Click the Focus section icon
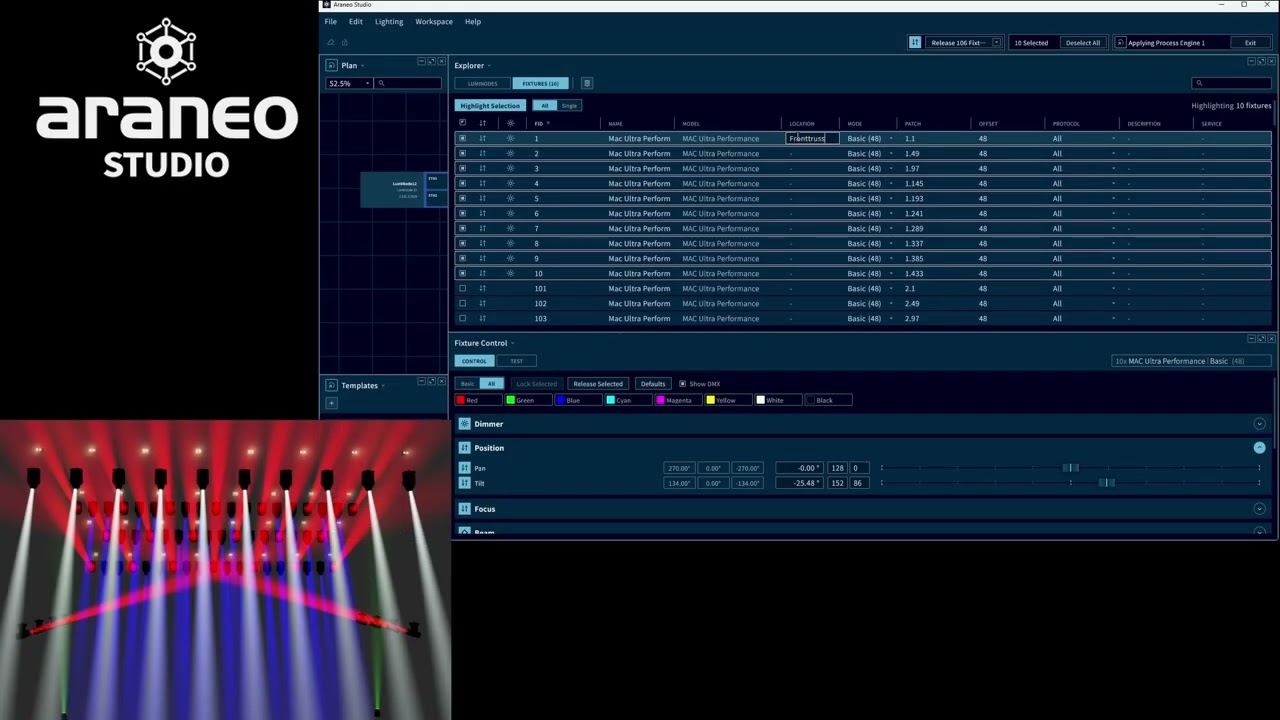 pyautogui.click(x=464, y=509)
